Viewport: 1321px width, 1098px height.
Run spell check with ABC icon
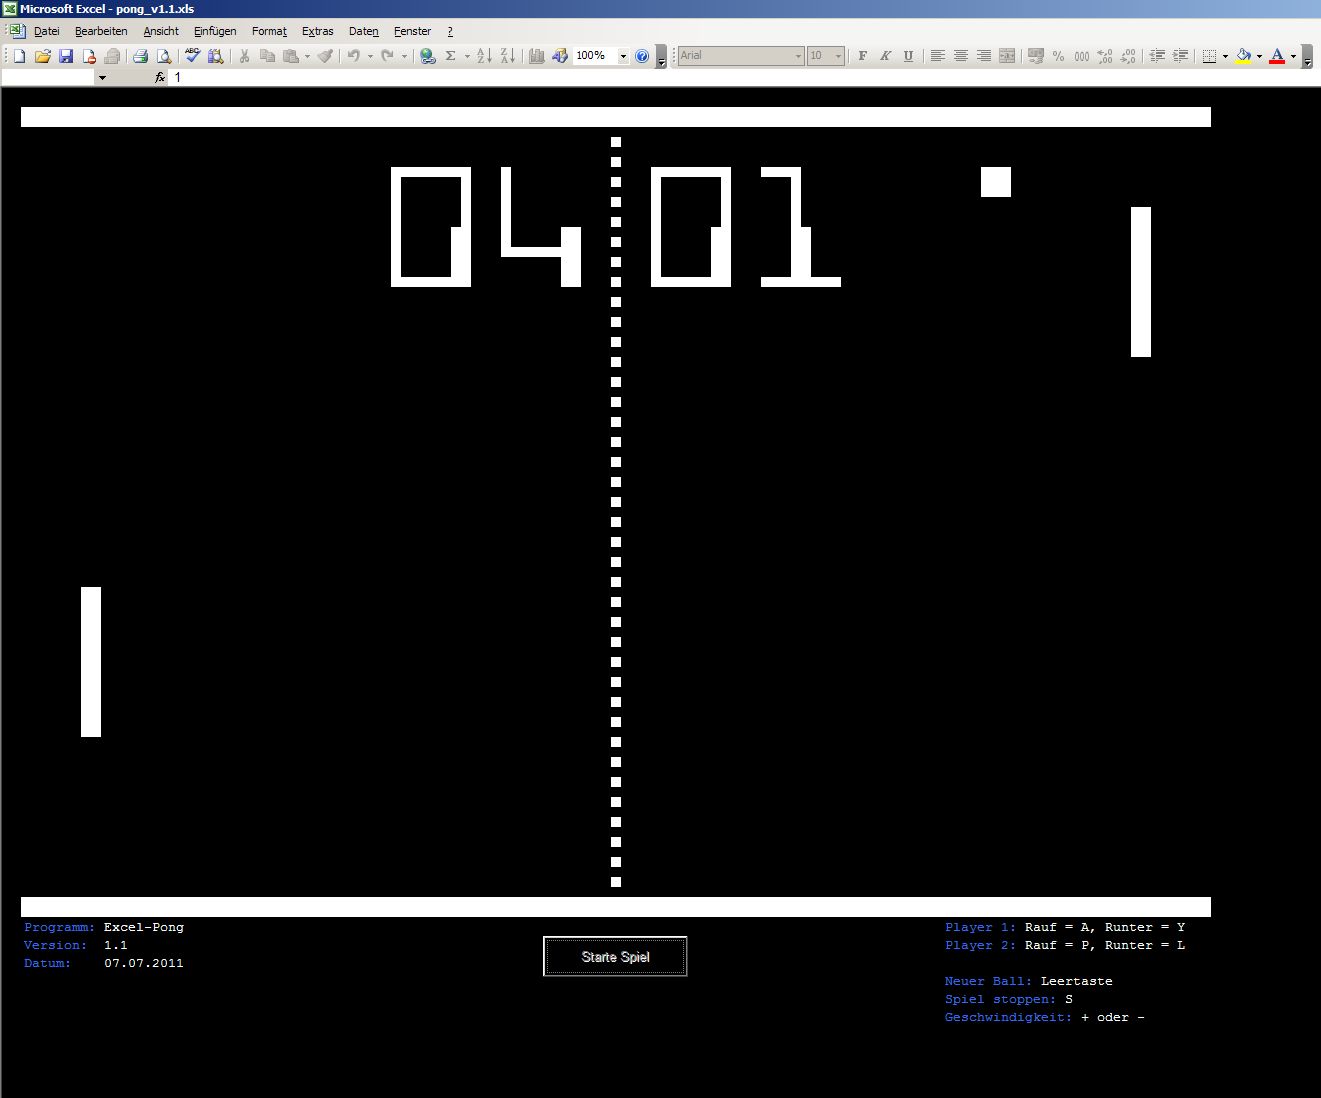click(x=192, y=56)
